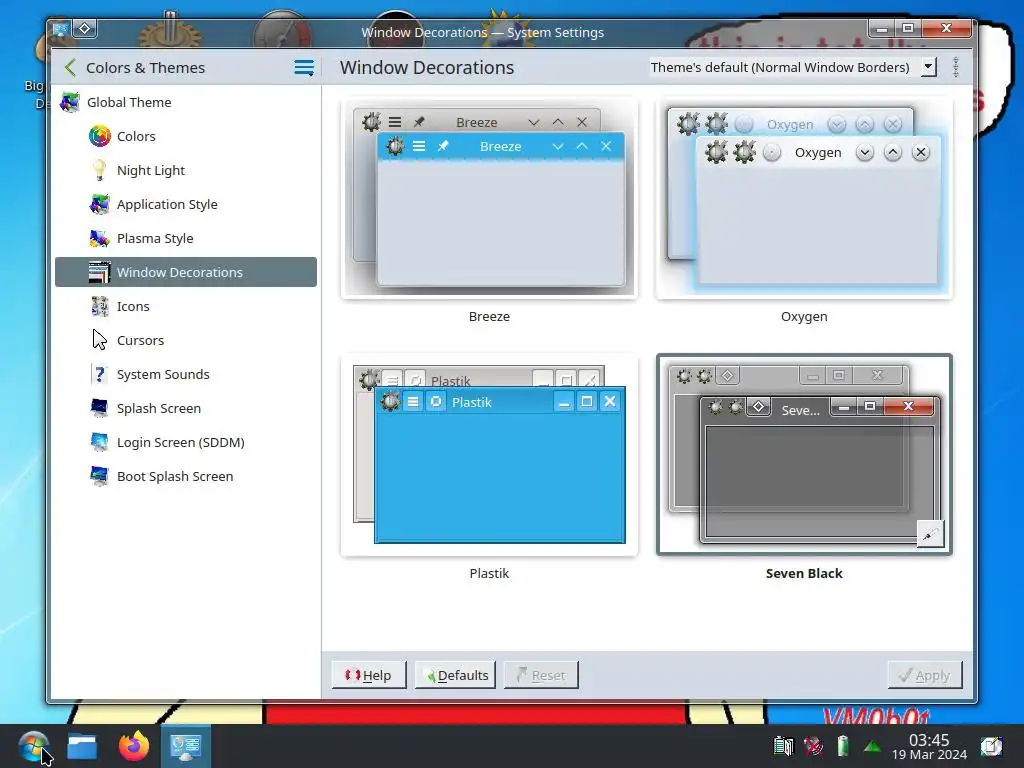Go back from Colors & Themes

tap(70, 67)
